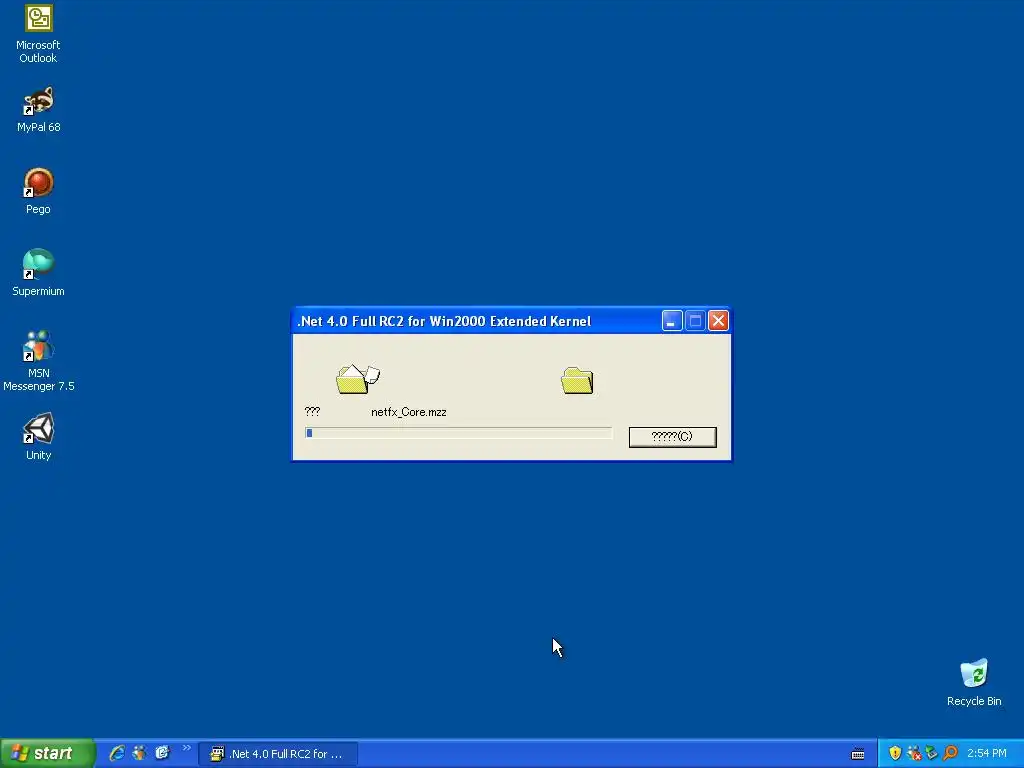This screenshot has height=768, width=1024.
Task: Select the Pego desktop shortcut
Action: pyautogui.click(x=38, y=191)
